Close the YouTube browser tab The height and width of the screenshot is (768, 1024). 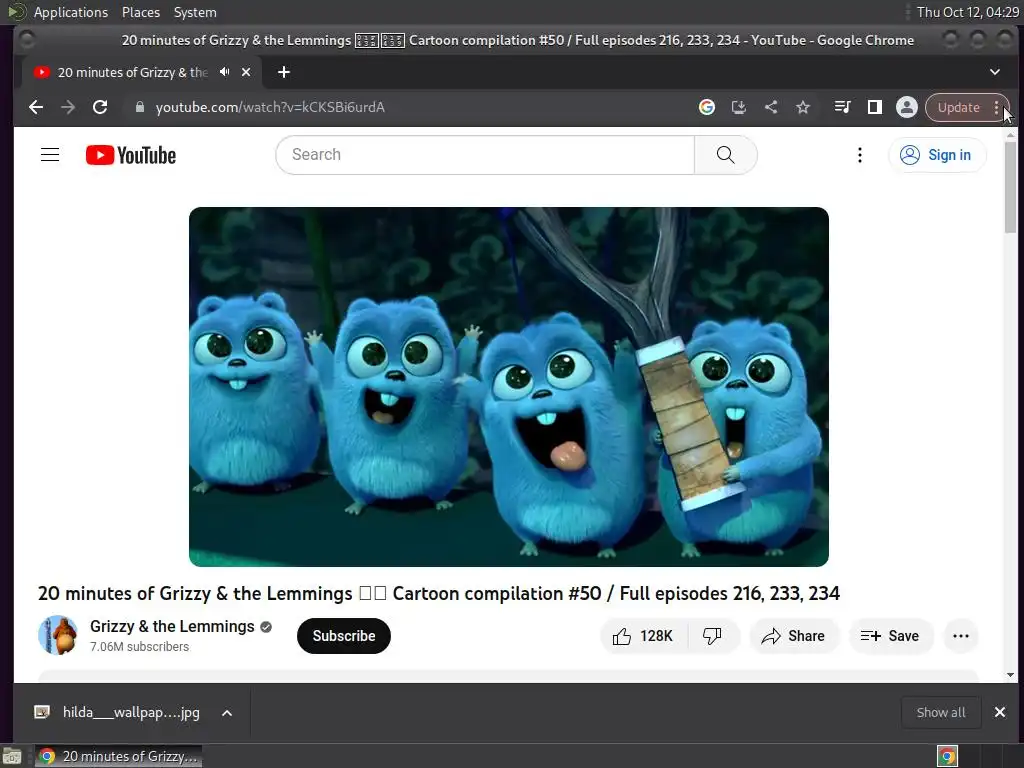(x=246, y=72)
